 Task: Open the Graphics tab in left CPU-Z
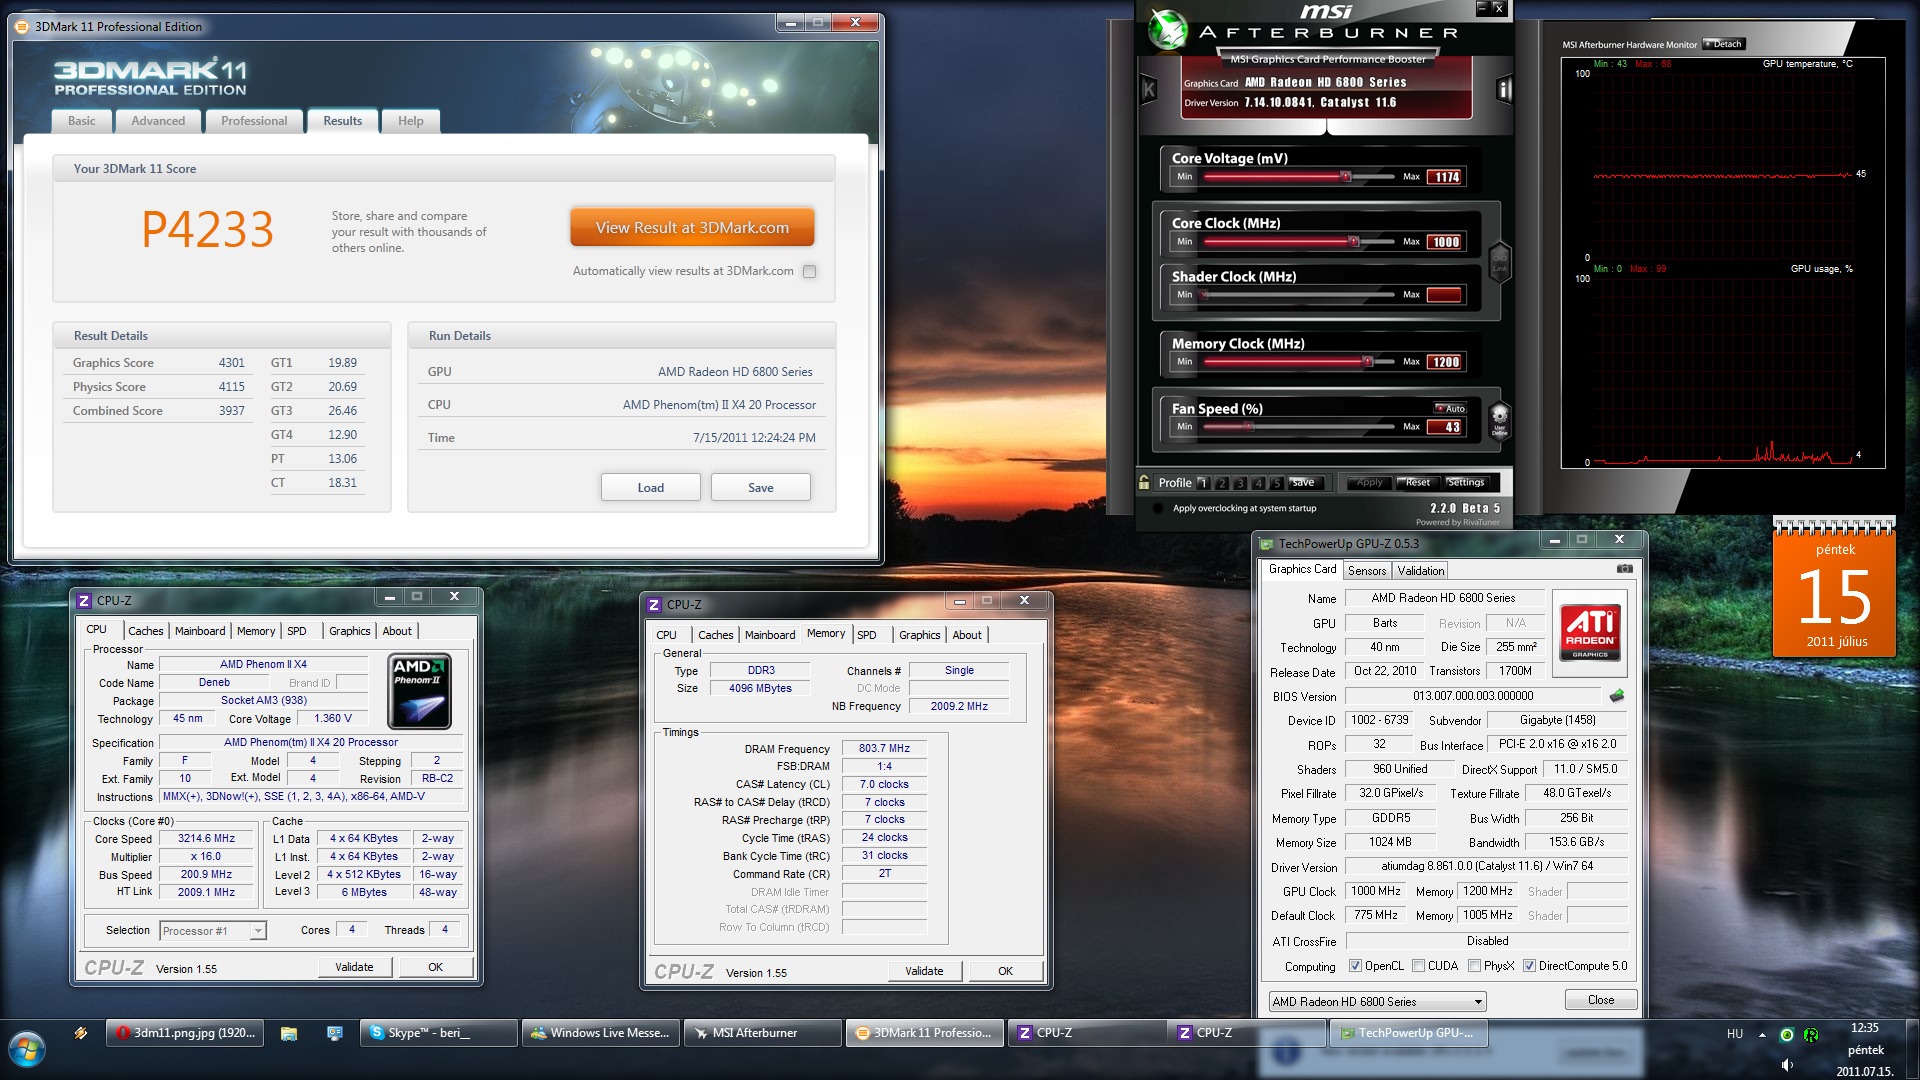click(x=349, y=631)
